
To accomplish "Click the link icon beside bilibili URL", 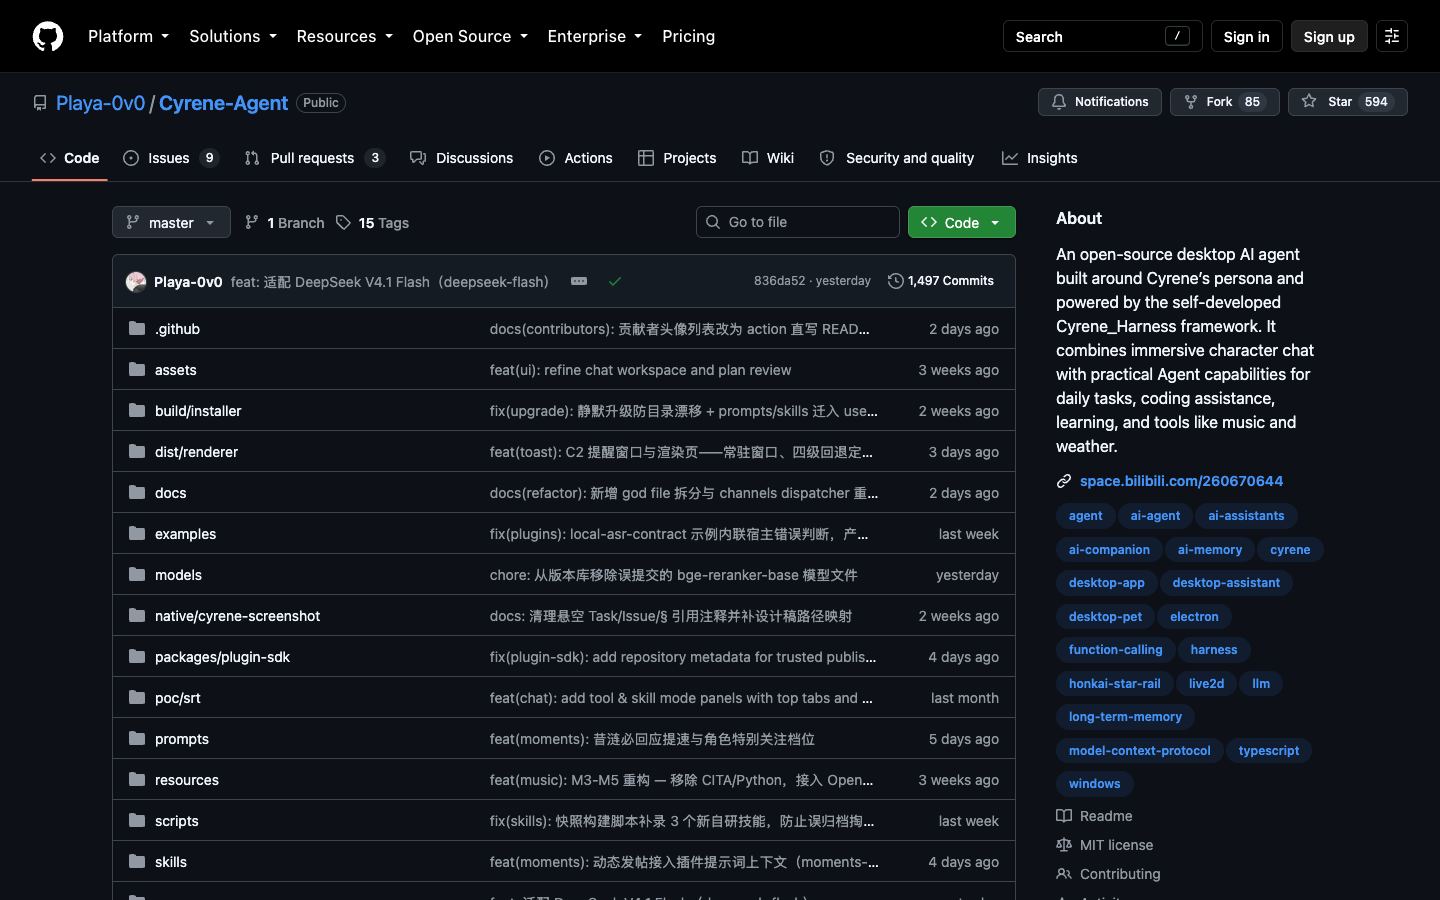I will pyautogui.click(x=1064, y=481).
